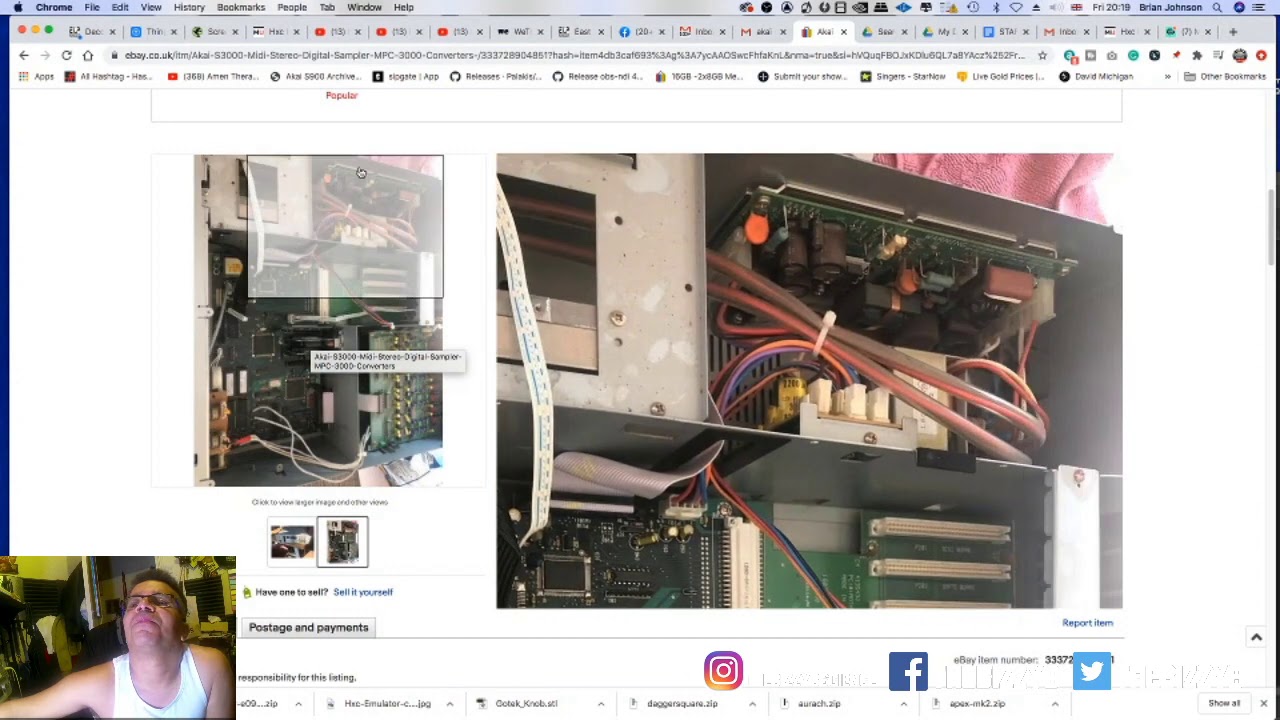Open the 'Live Gold Prices' bookmark
This screenshot has height=720, width=1280.
(x=1002, y=76)
